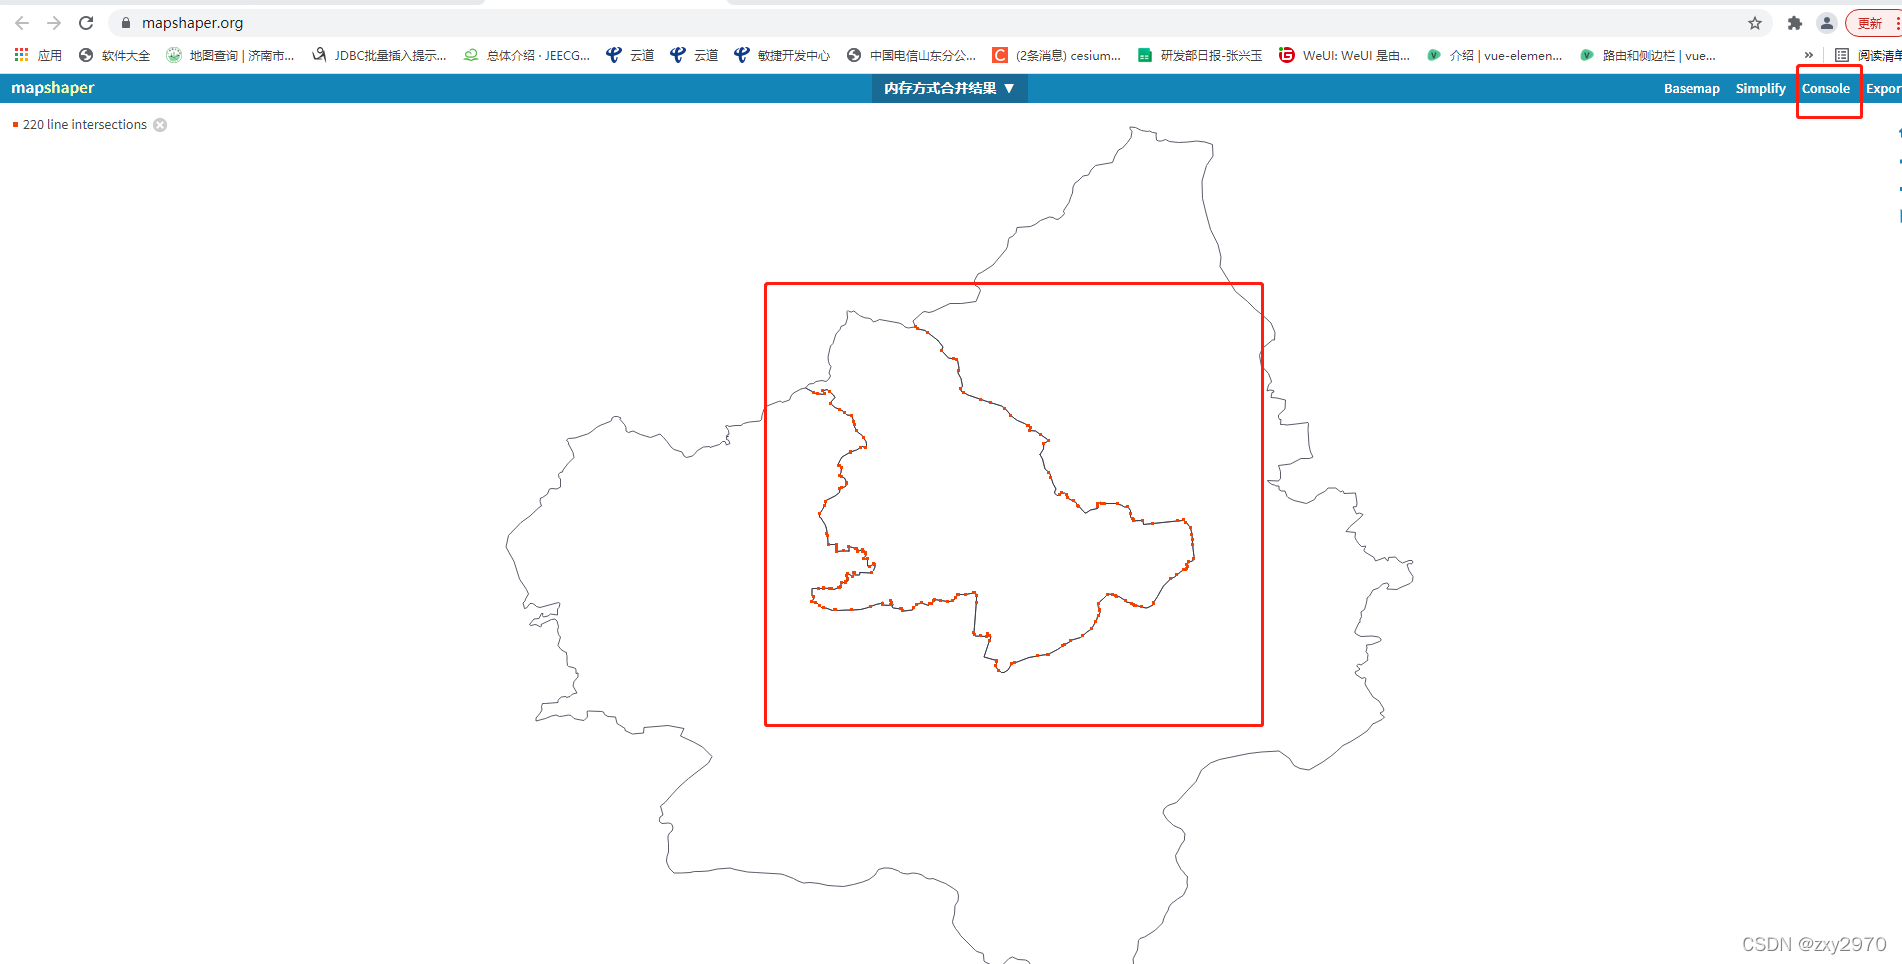Open the browser extensions puzzle icon
This screenshot has width=1902, height=964.
click(1795, 22)
